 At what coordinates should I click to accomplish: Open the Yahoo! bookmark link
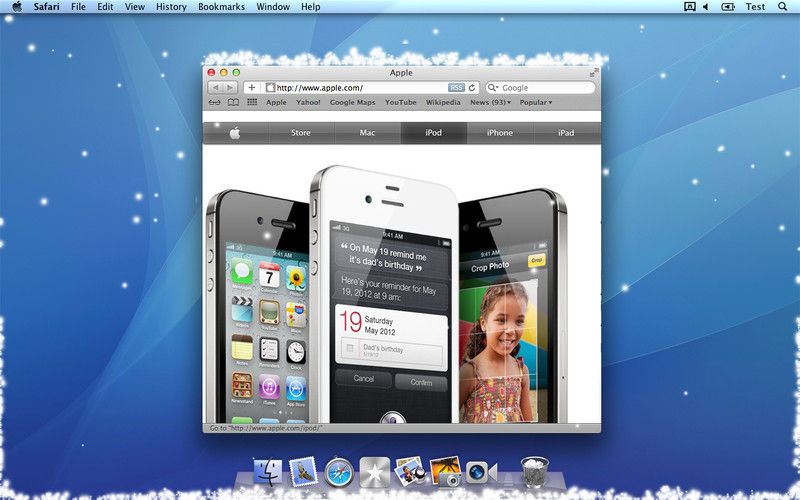pyautogui.click(x=308, y=103)
